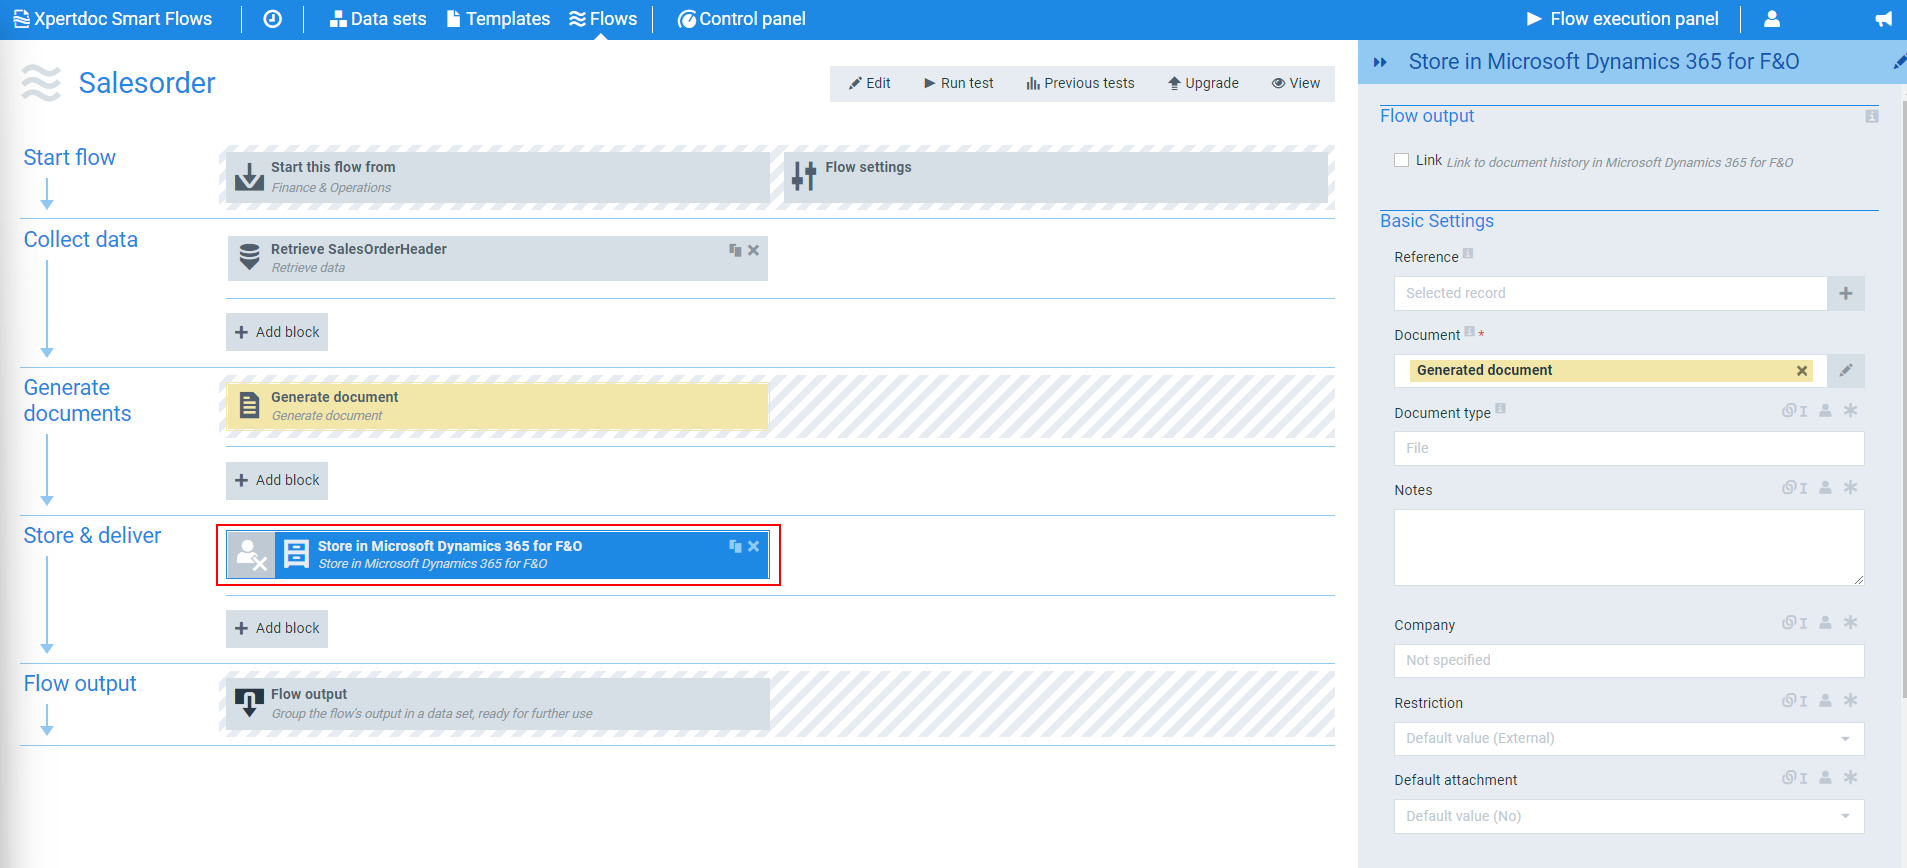Image resolution: width=1907 pixels, height=868 pixels.
Task: Click the asterisk icon for Document type
Action: tap(1851, 411)
